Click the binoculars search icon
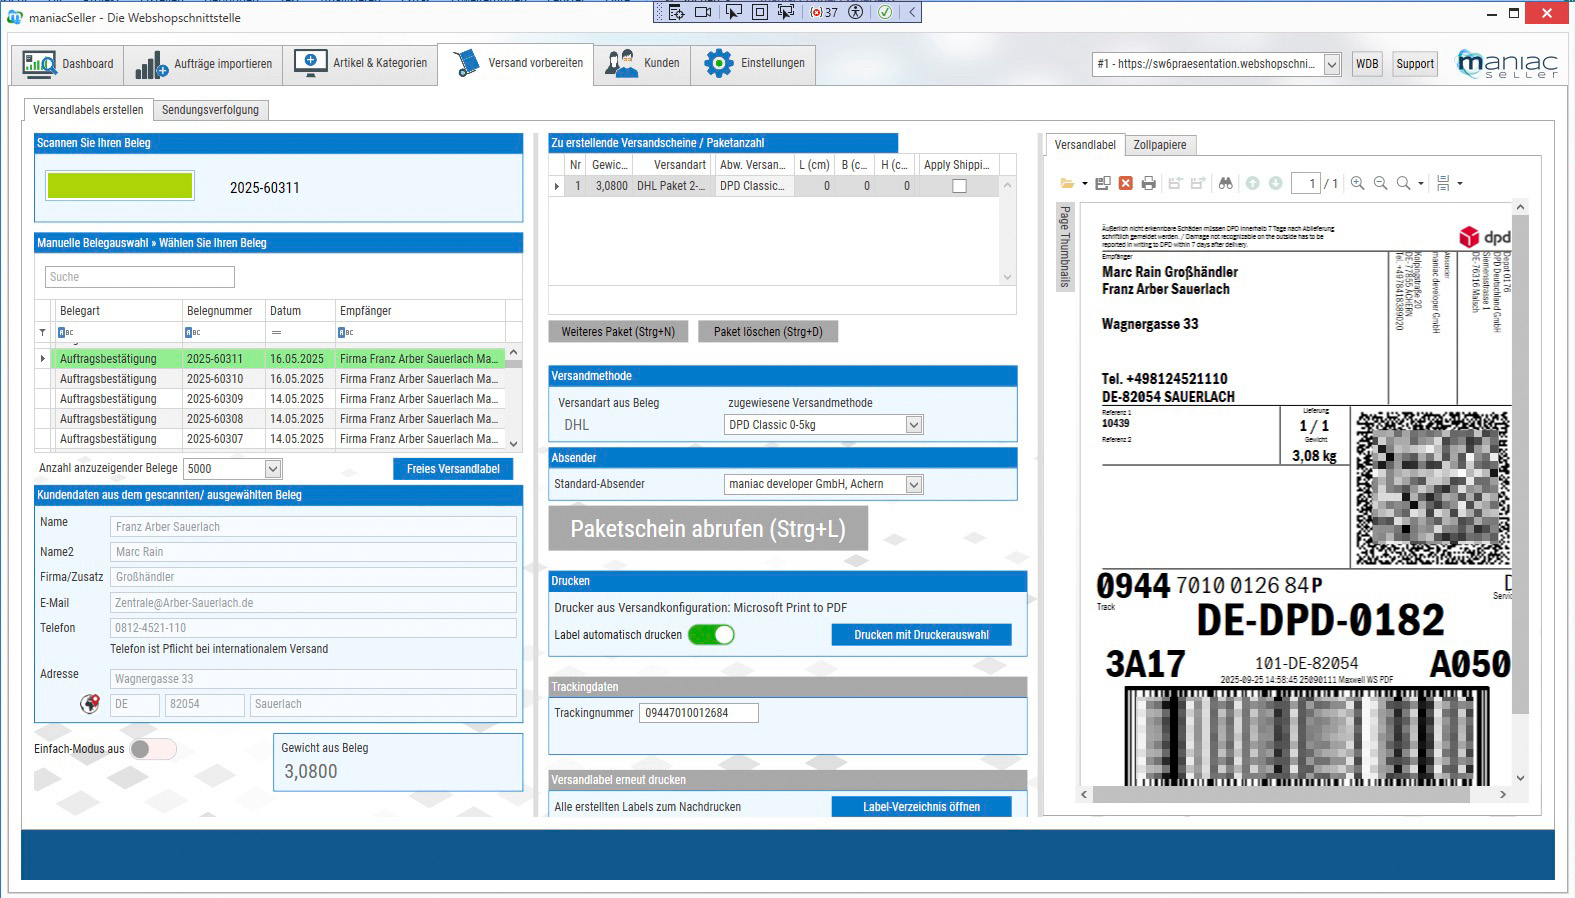1575x898 pixels. pos(1225,183)
